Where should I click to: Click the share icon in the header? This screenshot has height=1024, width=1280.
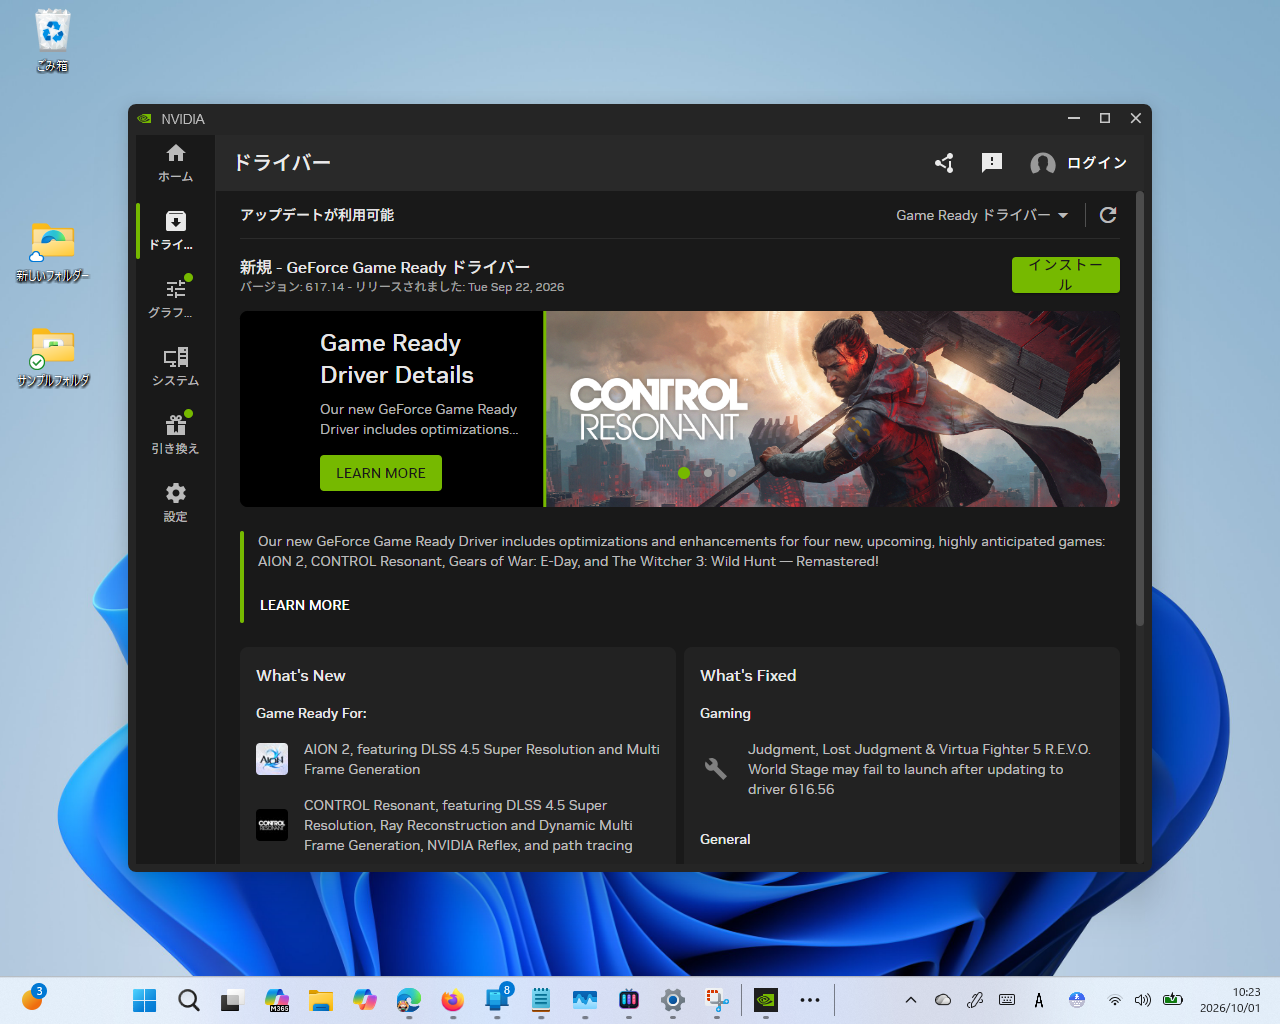(944, 163)
